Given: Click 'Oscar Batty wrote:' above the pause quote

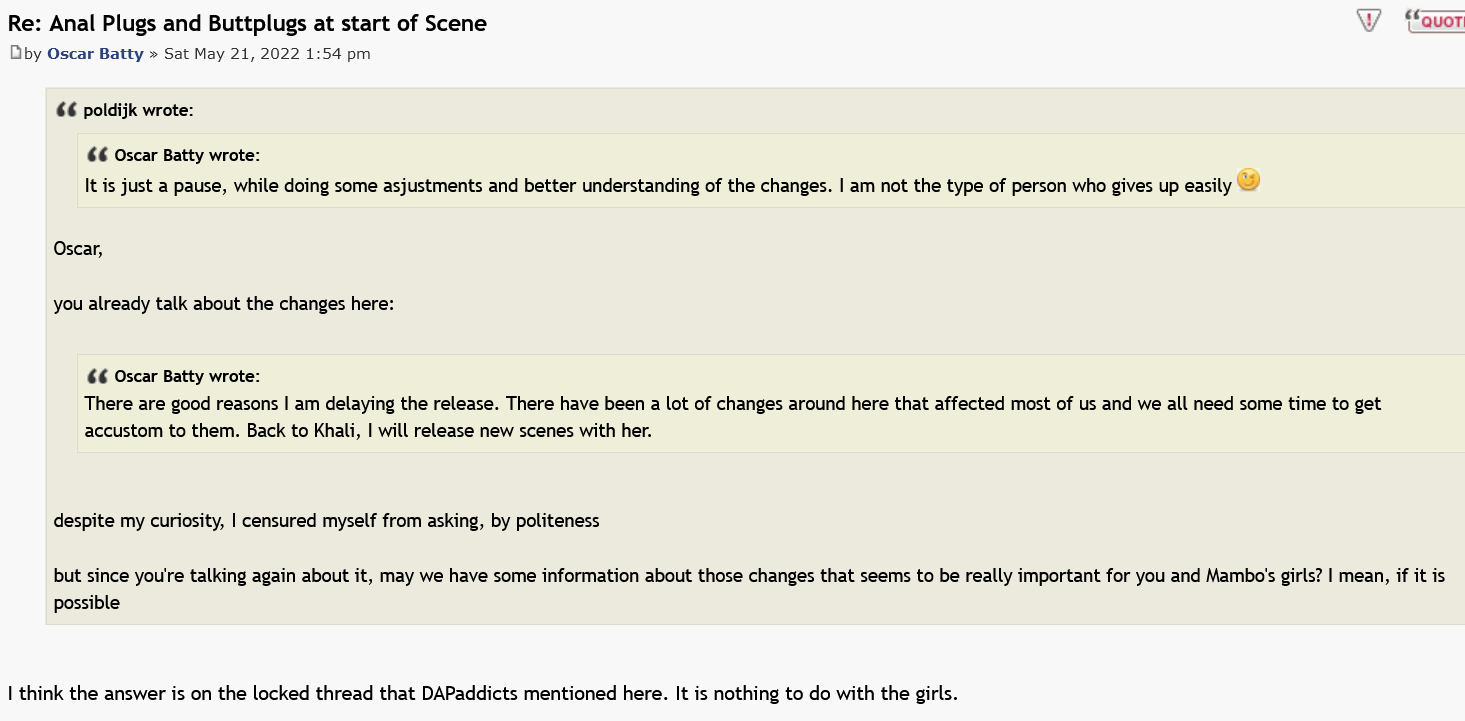Looking at the screenshot, I should coord(187,155).
